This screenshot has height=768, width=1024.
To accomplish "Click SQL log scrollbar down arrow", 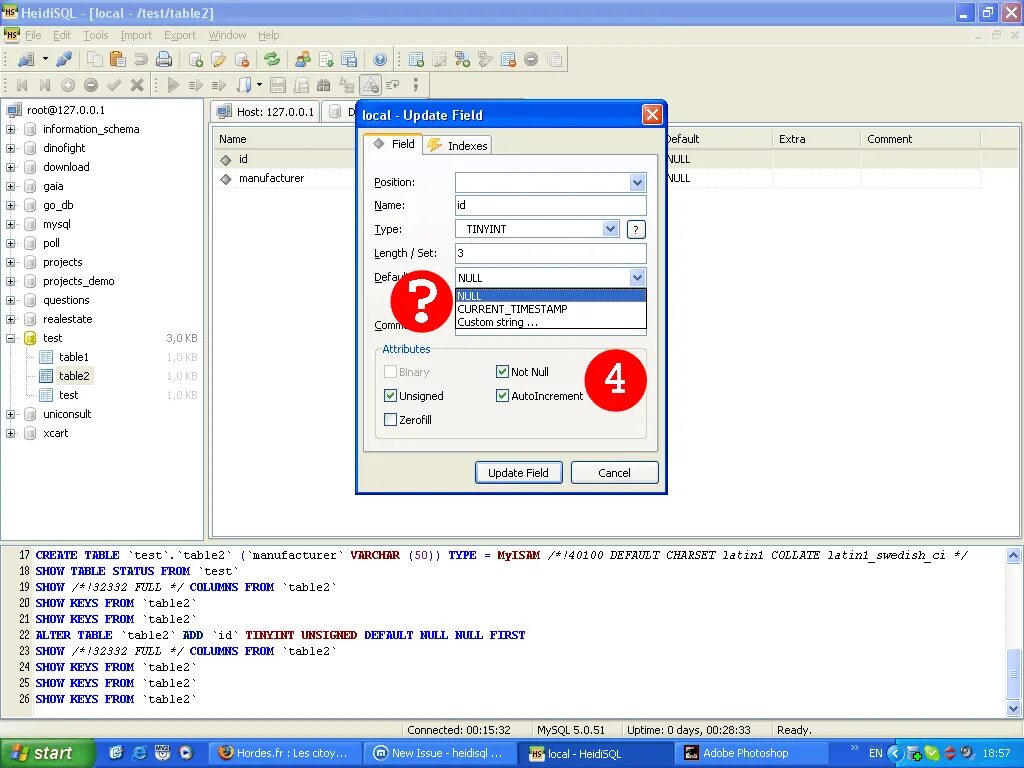I will click(x=1014, y=709).
